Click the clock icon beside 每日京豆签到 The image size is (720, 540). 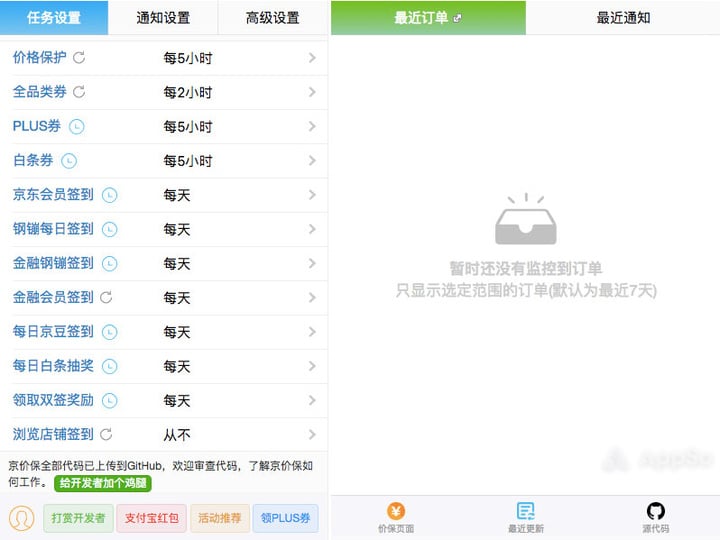click(x=110, y=332)
